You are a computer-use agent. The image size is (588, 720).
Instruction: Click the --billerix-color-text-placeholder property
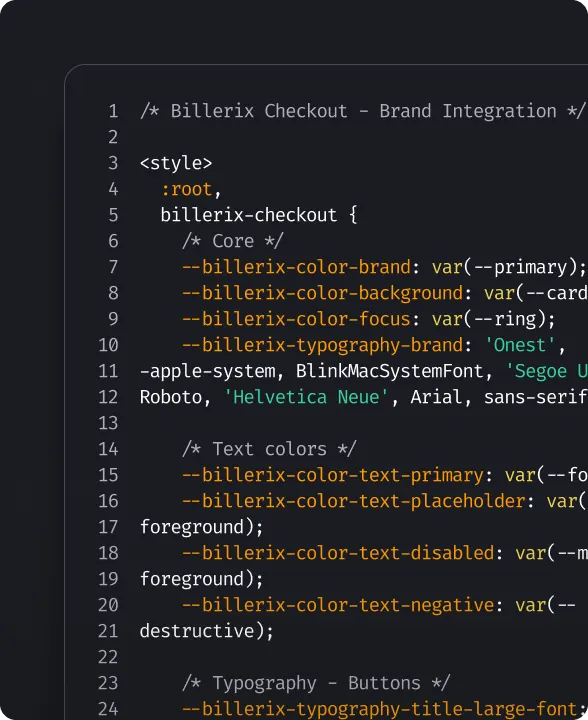pos(354,501)
